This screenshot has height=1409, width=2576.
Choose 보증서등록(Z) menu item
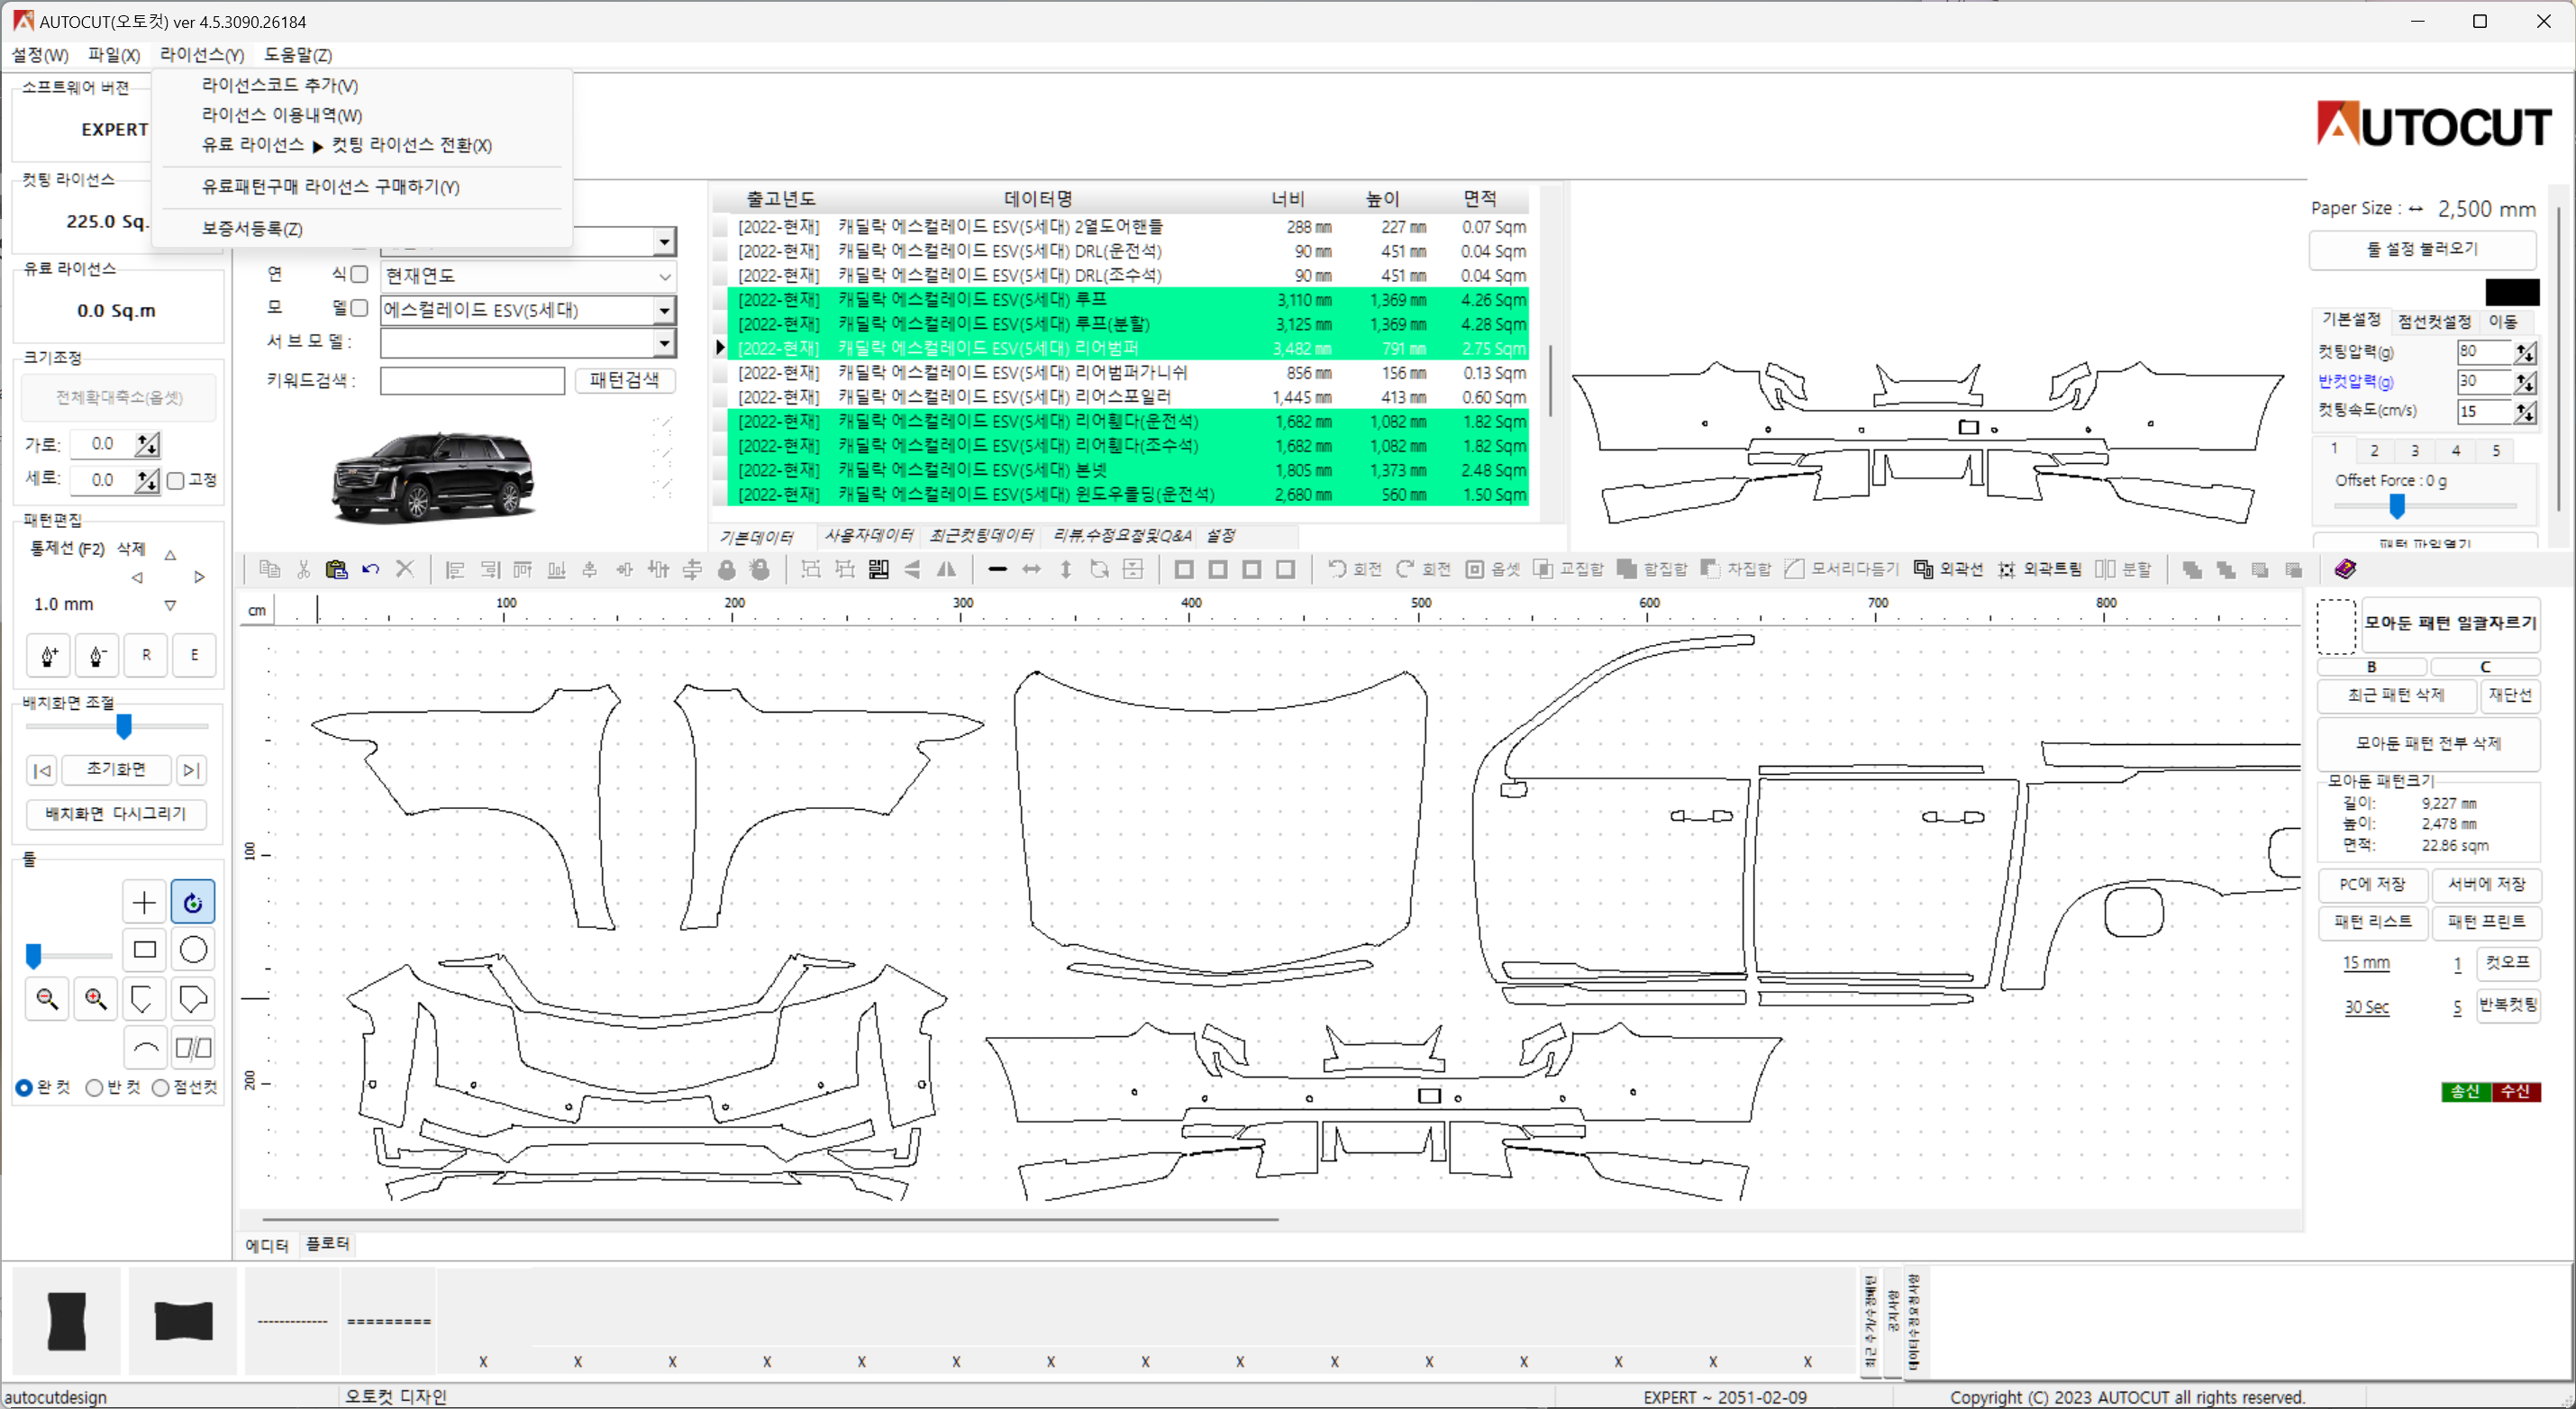pyautogui.click(x=252, y=229)
